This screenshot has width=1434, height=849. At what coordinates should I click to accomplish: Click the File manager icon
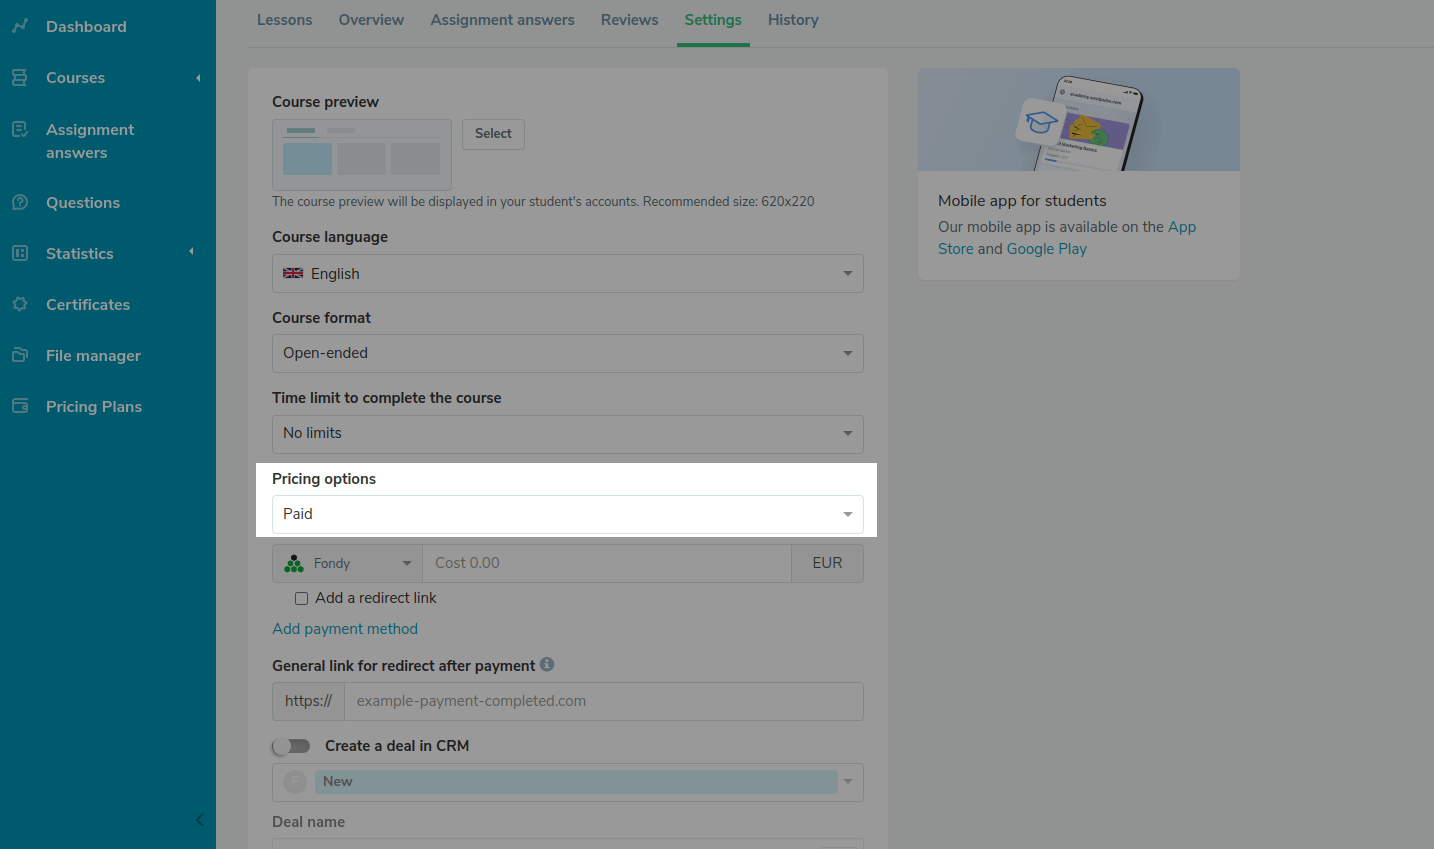pos(20,355)
